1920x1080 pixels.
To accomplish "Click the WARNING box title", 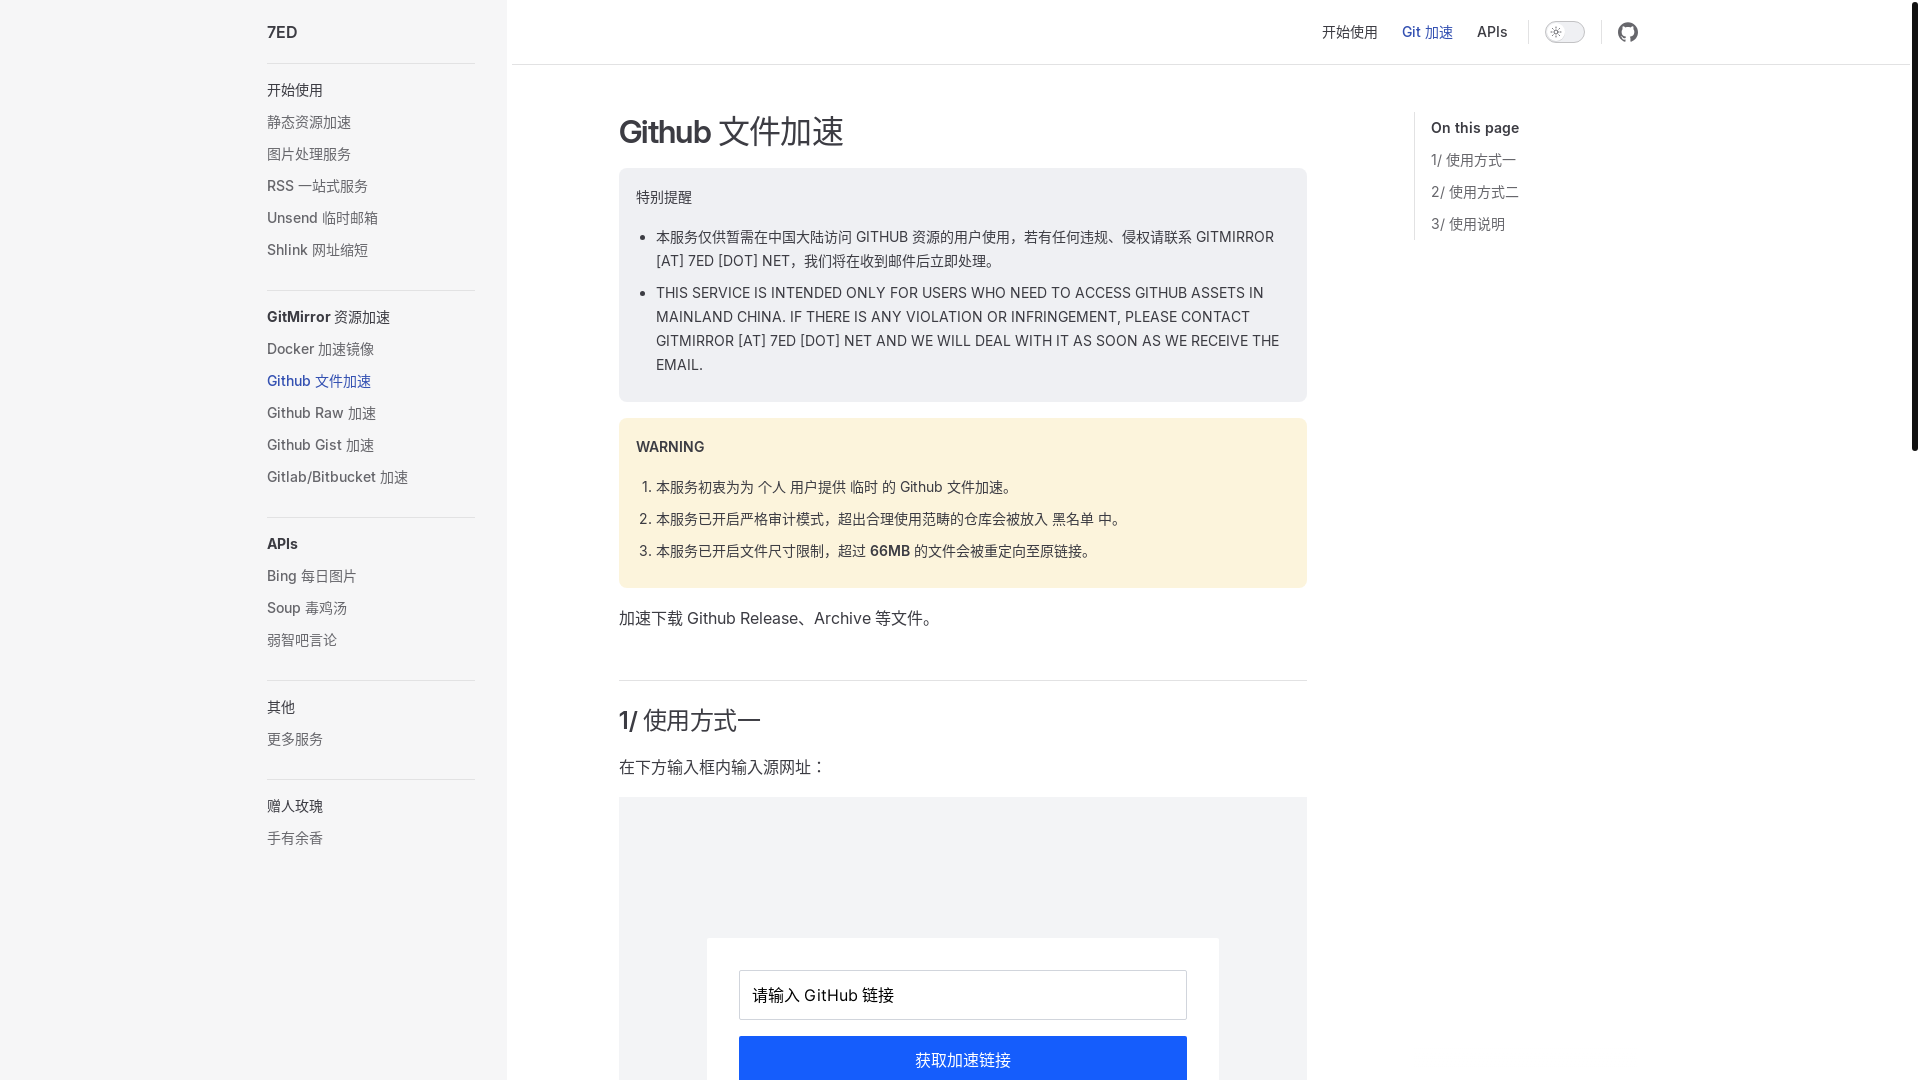I will pyautogui.click(x=670, y=447).
